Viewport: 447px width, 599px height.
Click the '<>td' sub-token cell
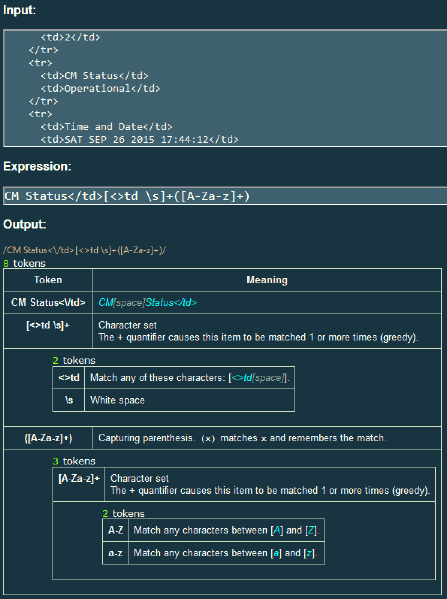coord(69,378)
